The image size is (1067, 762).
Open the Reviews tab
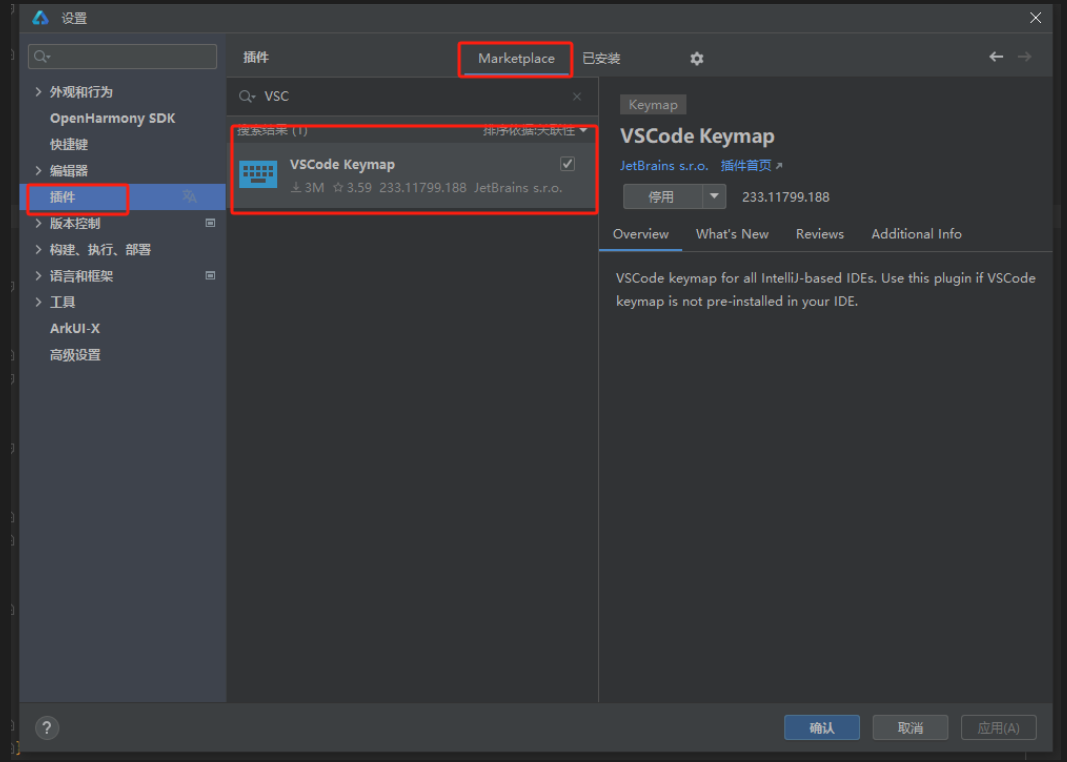pos(819,234)
